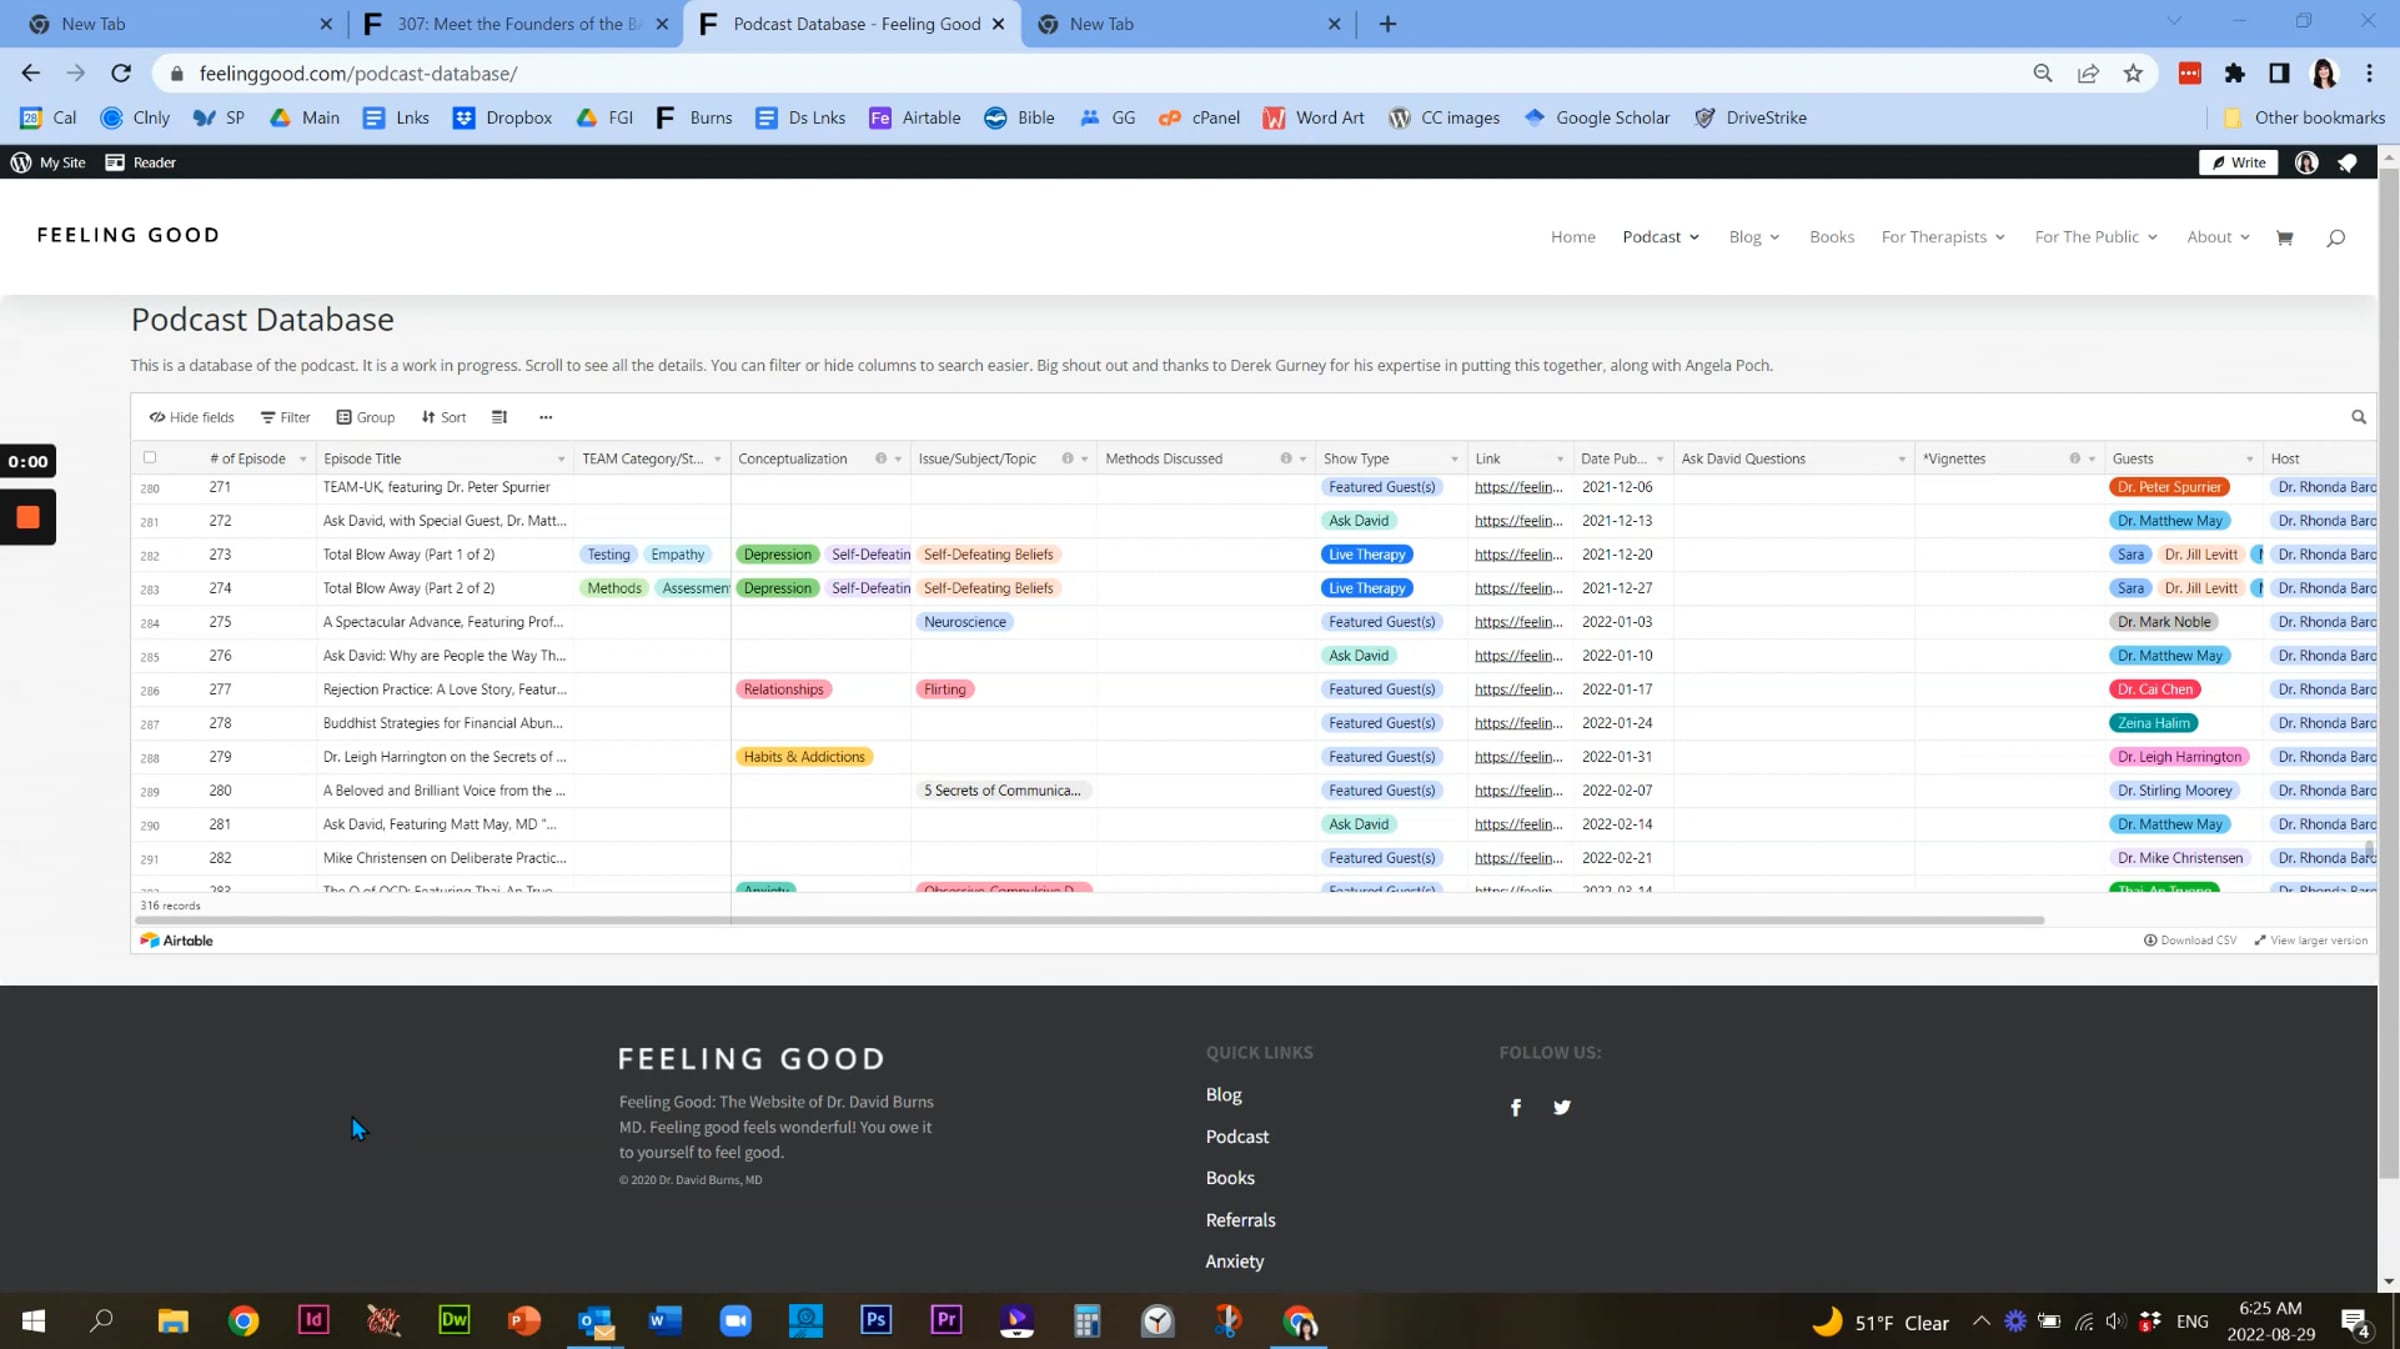Open the Airtable bookmark
This screenshot has height=1349, width=2400.
point(914,117)
